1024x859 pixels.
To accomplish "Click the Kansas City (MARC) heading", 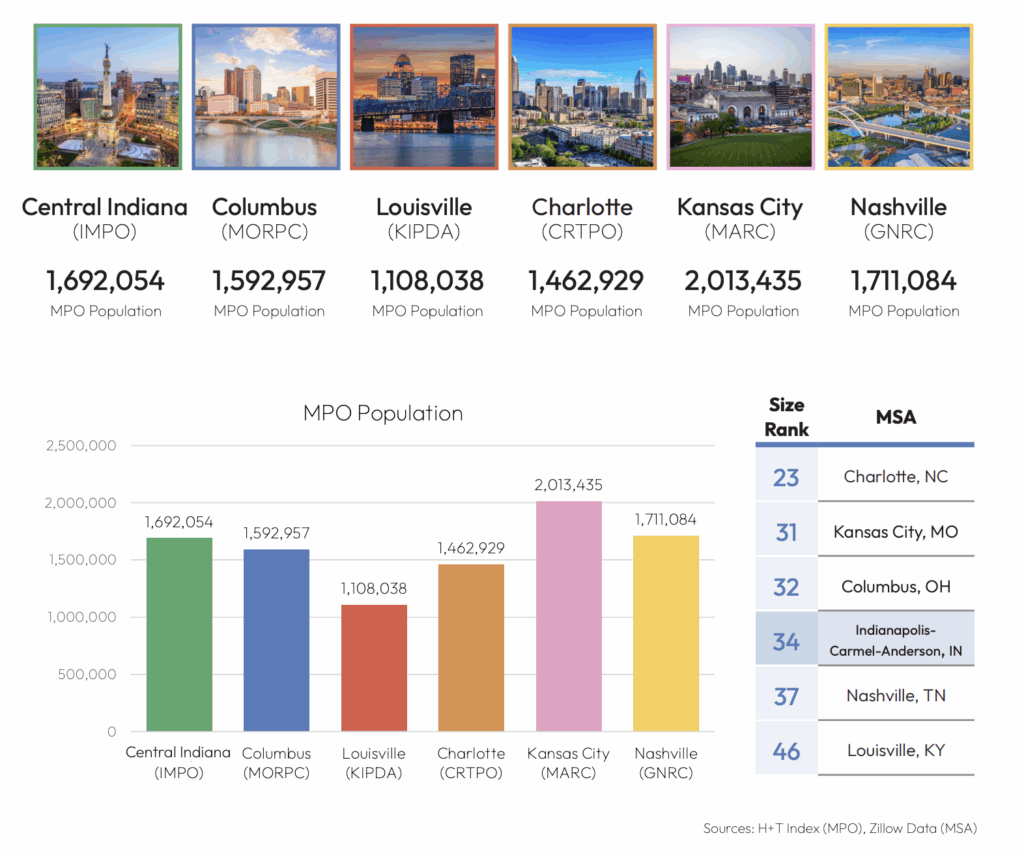I will point(740,218).
